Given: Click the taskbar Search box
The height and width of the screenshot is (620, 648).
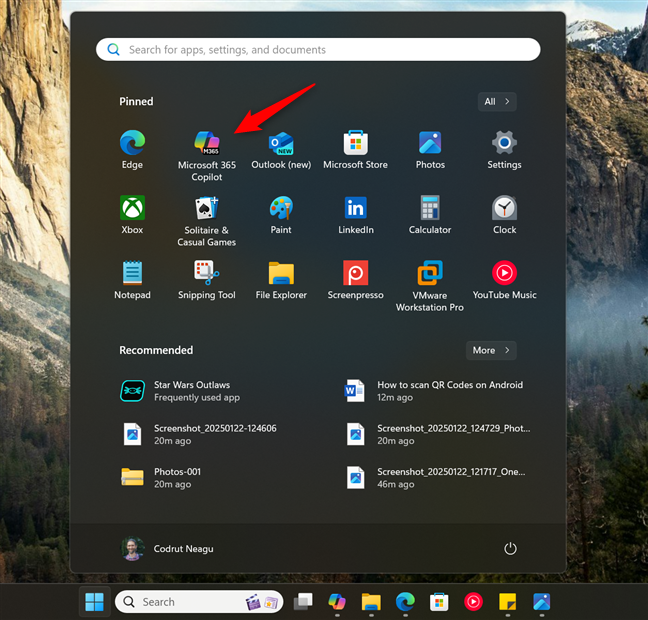Looking at the screenshot, I should click(x=199, y=602).
